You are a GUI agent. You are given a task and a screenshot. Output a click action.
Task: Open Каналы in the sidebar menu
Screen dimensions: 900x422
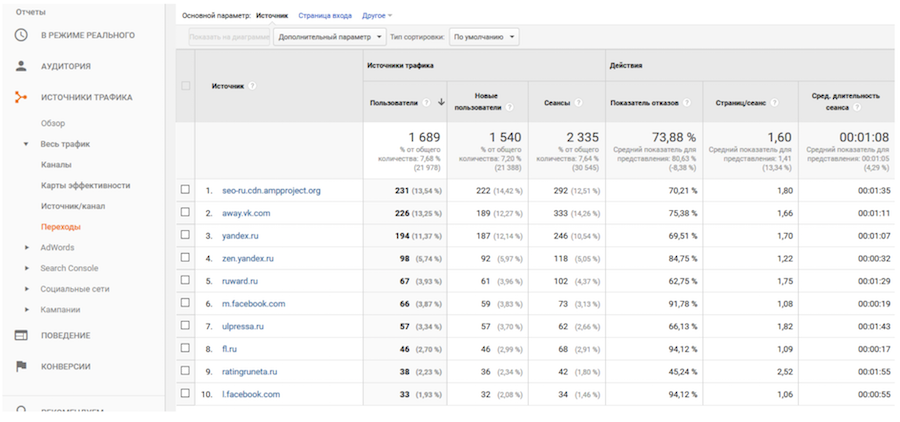coord(56,164)
